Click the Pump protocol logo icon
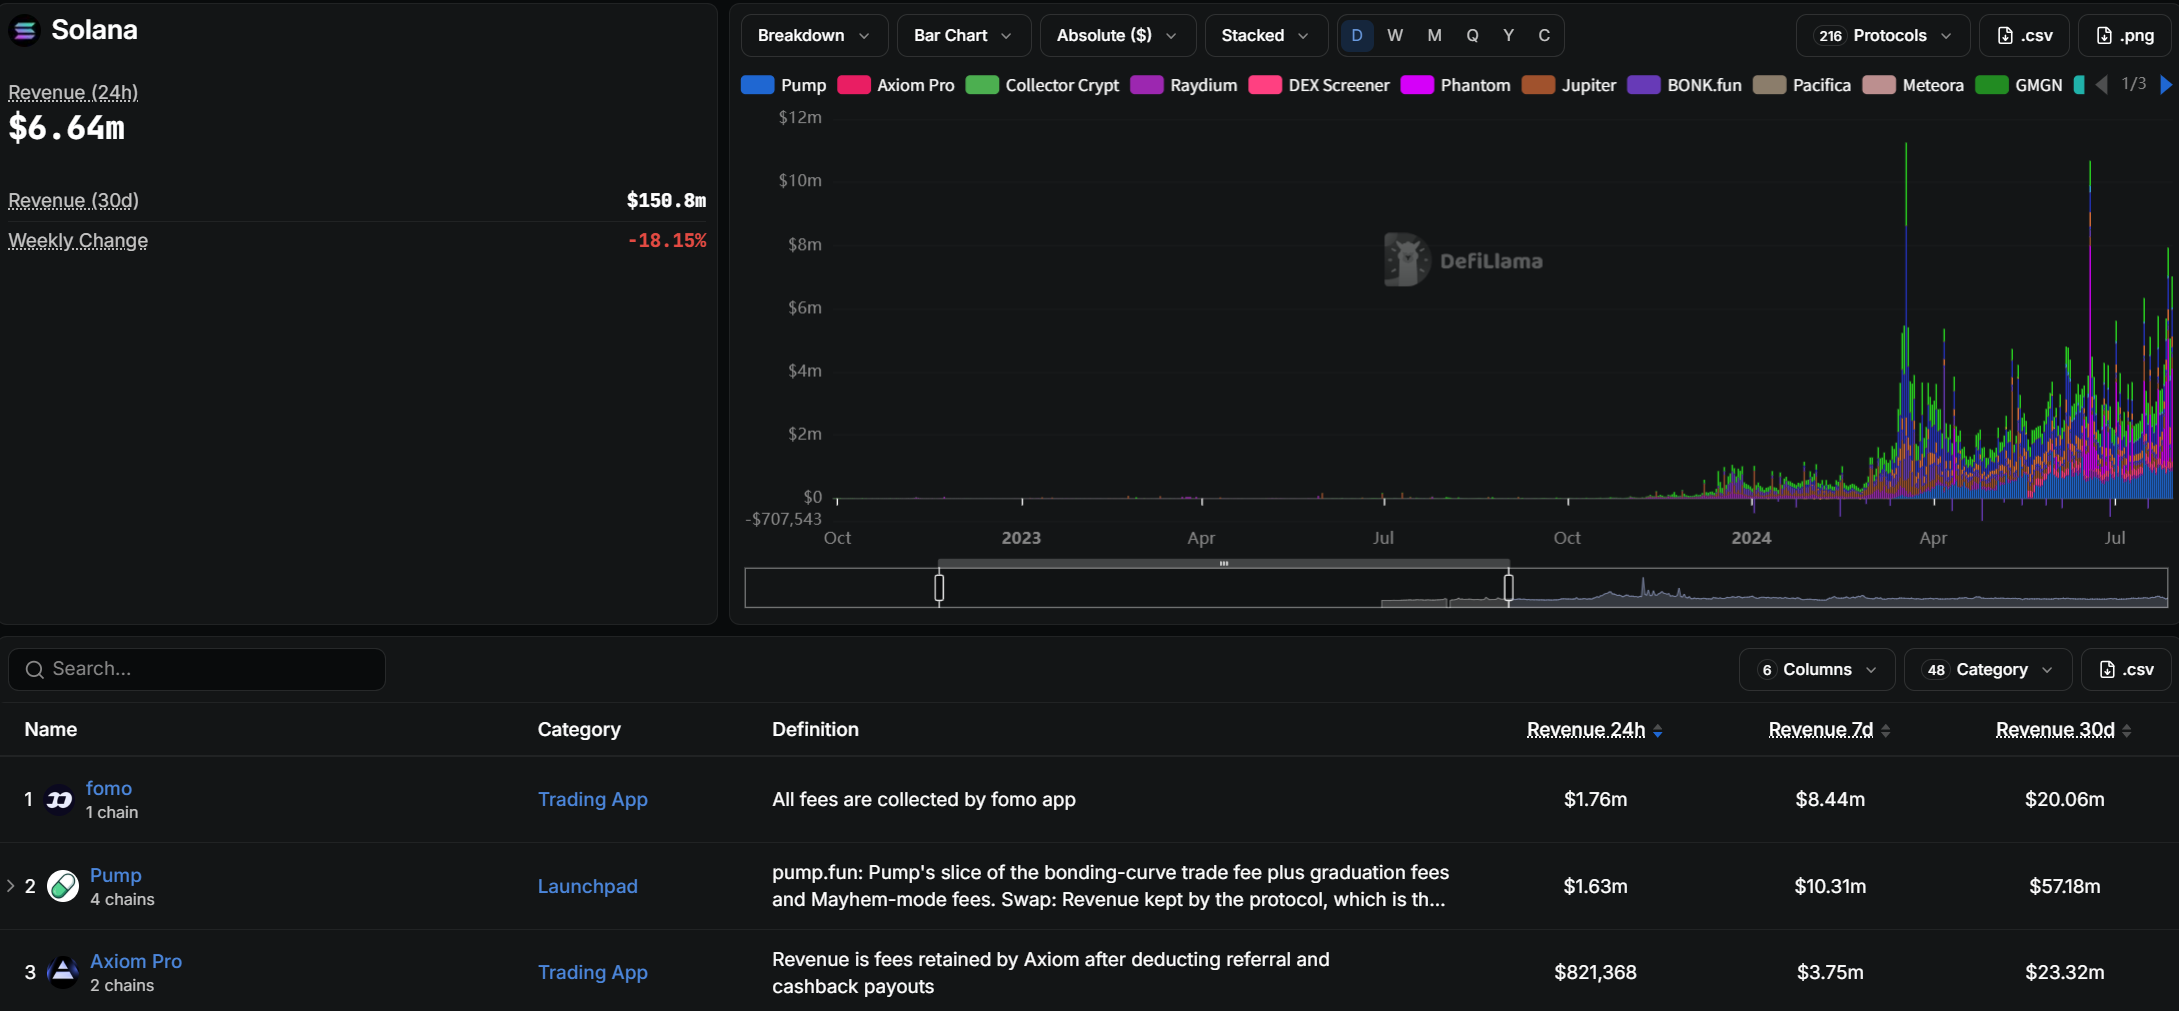Image resolution: width=2179 pixels, height=1011 pixels. coord(63,886)
